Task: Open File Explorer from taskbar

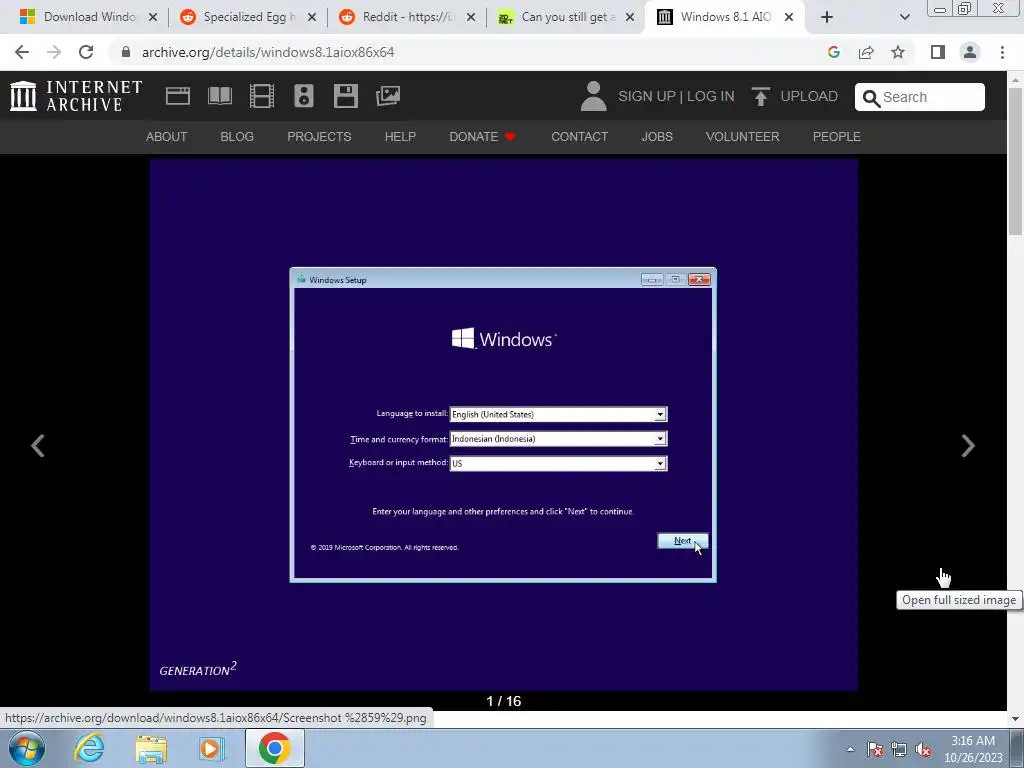Action: pyautogui.click(x=151, y=749)
